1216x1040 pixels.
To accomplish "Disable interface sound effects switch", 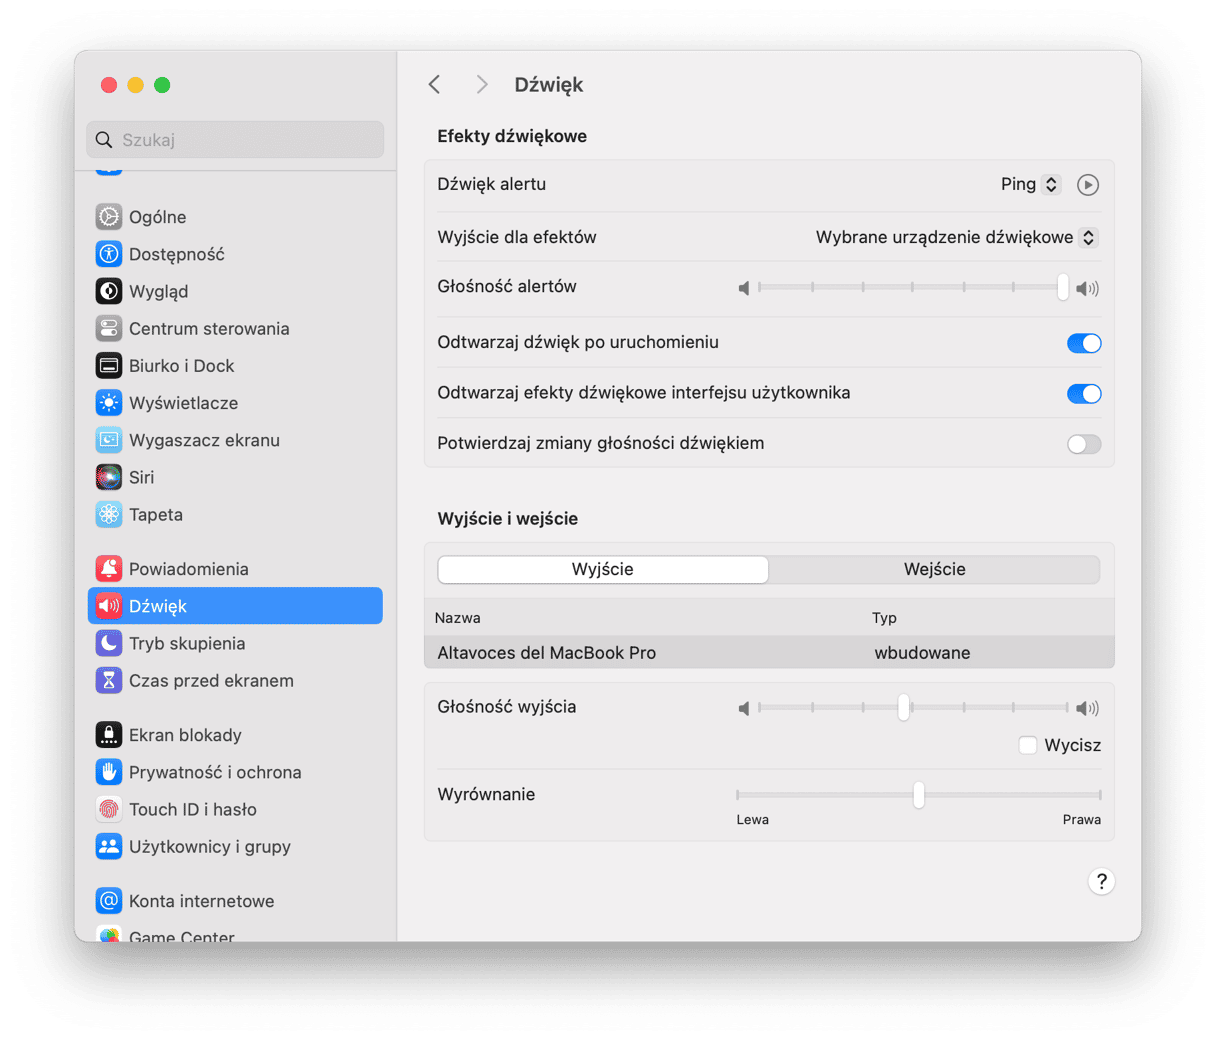I will click(1084, 394).
